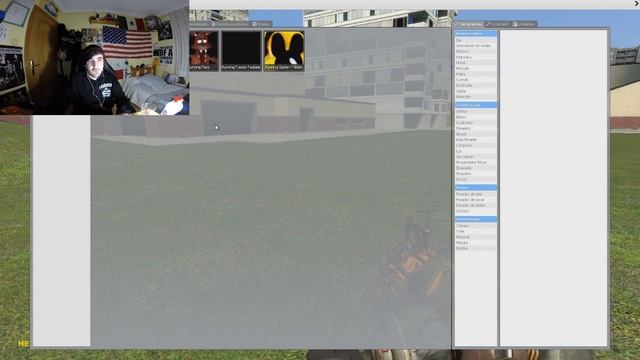Screen dimensions: 640x360
Task: Select the Duplicador tool
Action: point(476,123)
